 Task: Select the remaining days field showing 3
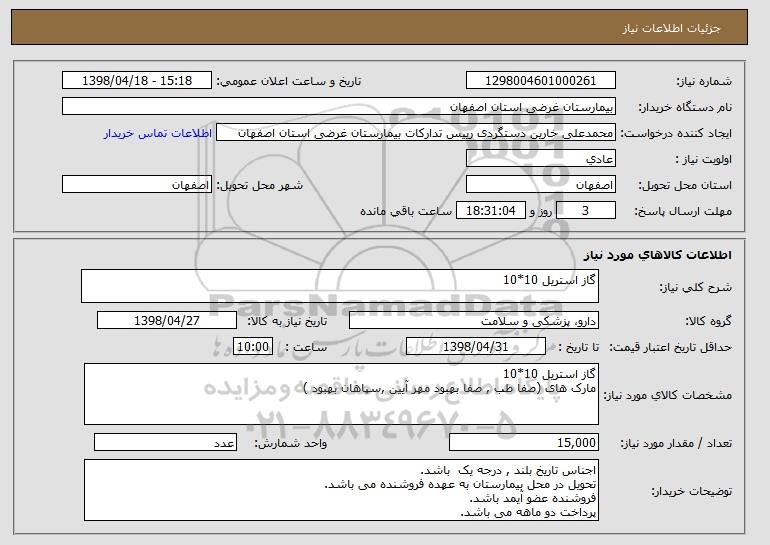(585, 211)
